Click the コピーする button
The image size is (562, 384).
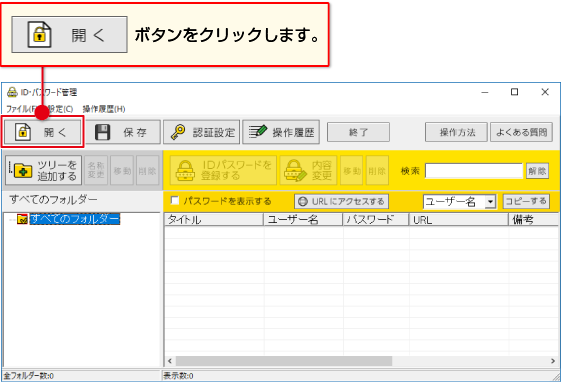526,201
